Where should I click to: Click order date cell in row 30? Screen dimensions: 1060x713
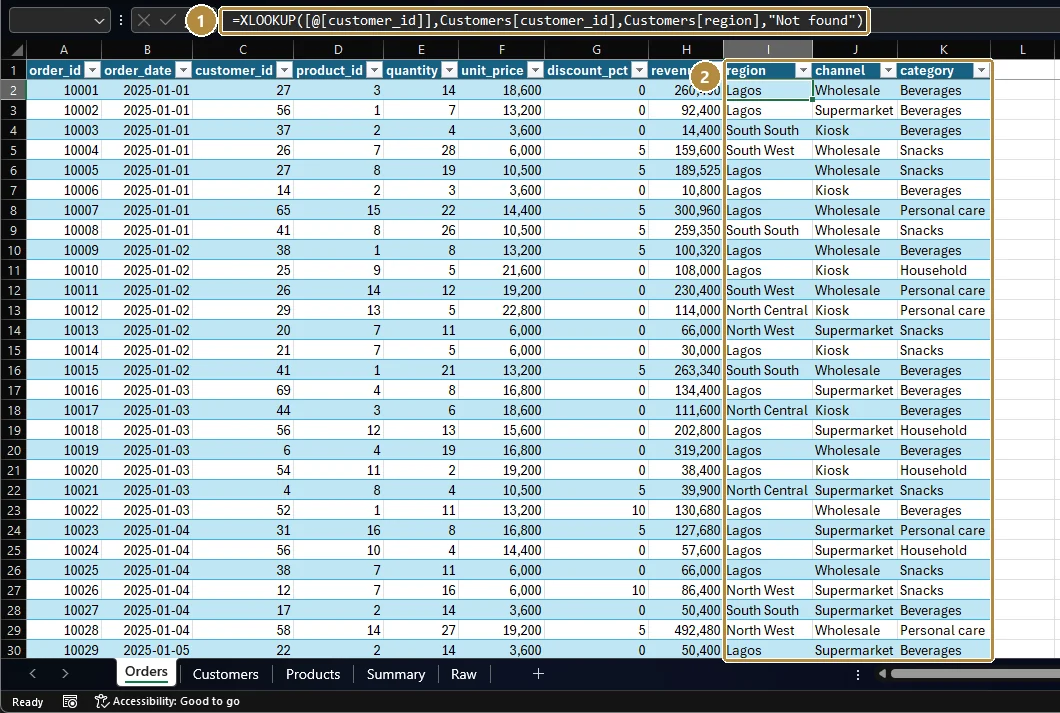[147, 650]
